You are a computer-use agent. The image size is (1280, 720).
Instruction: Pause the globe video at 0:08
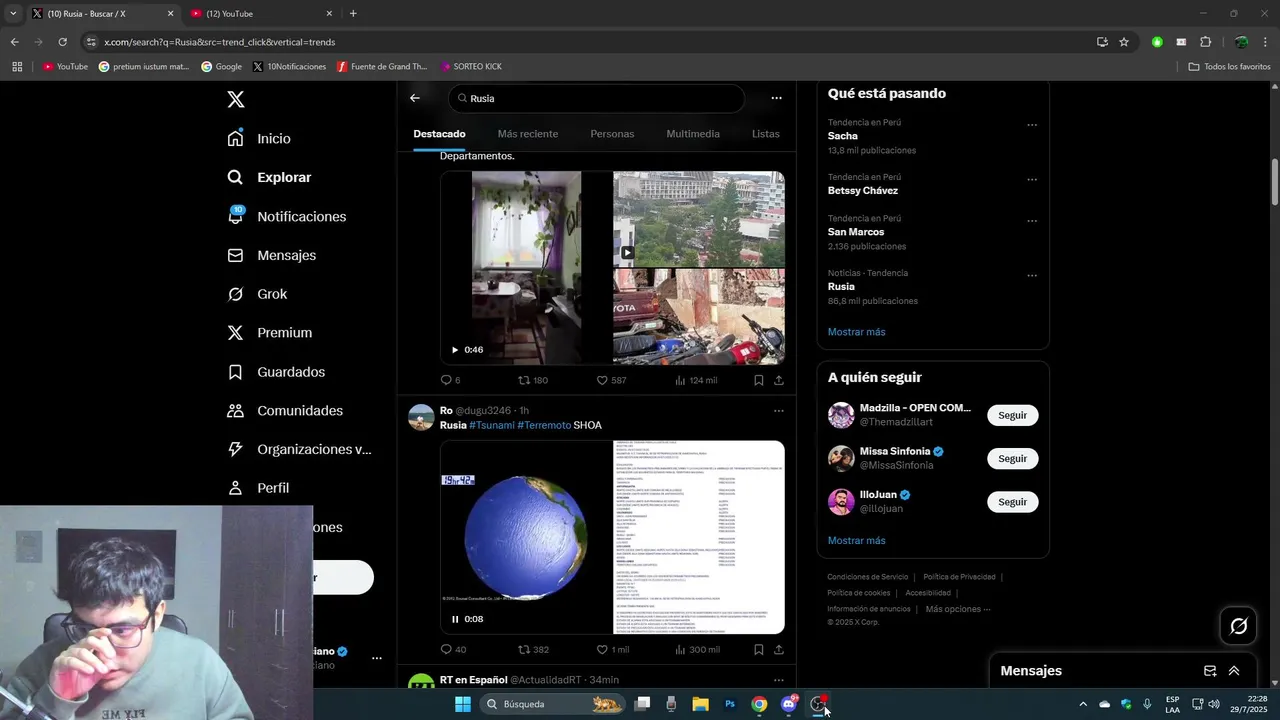pyautogui.click(x=455, y=619)
